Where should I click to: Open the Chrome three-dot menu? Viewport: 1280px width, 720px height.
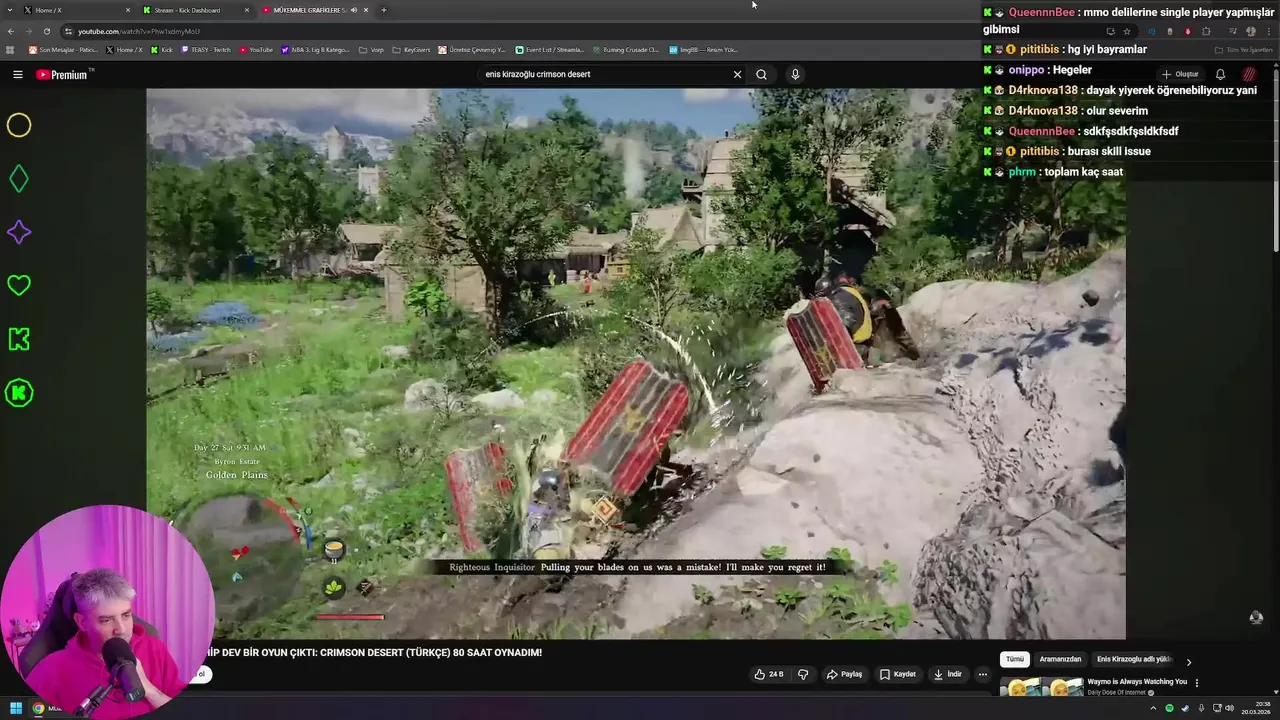1269,31
